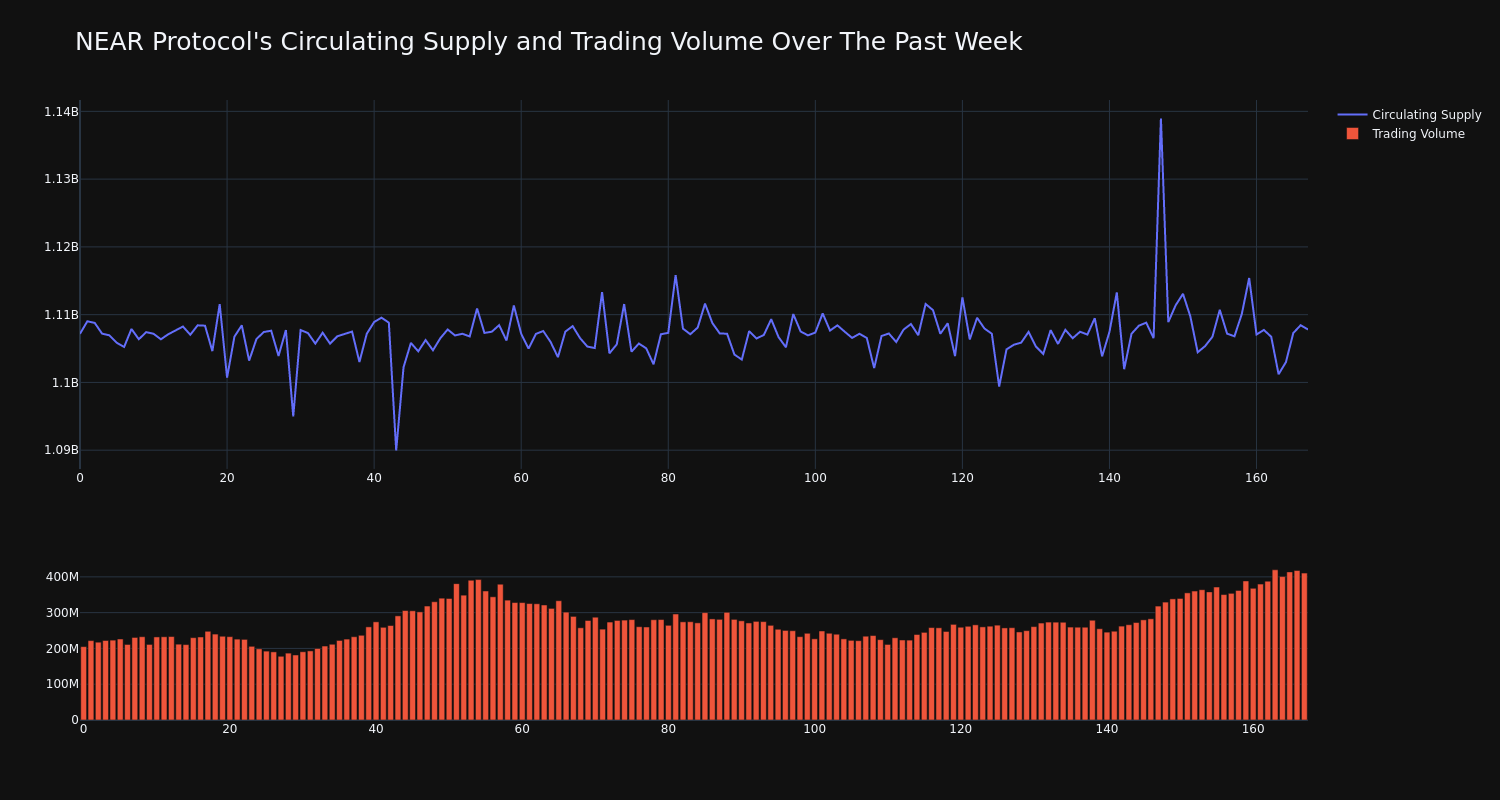Click the 300M volume axis label
The width and height of the screenshot is (1500, 800).
click(x=62, y=613)
